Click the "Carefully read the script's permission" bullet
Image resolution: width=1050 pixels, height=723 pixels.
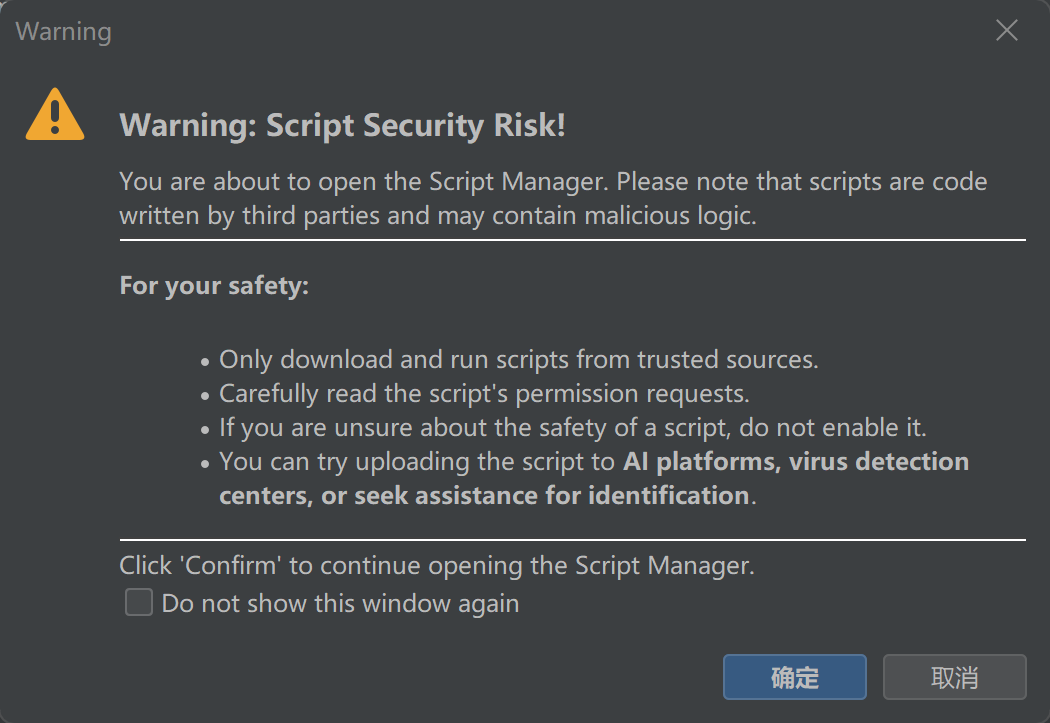pyautogui.click(x=484, y=393)
